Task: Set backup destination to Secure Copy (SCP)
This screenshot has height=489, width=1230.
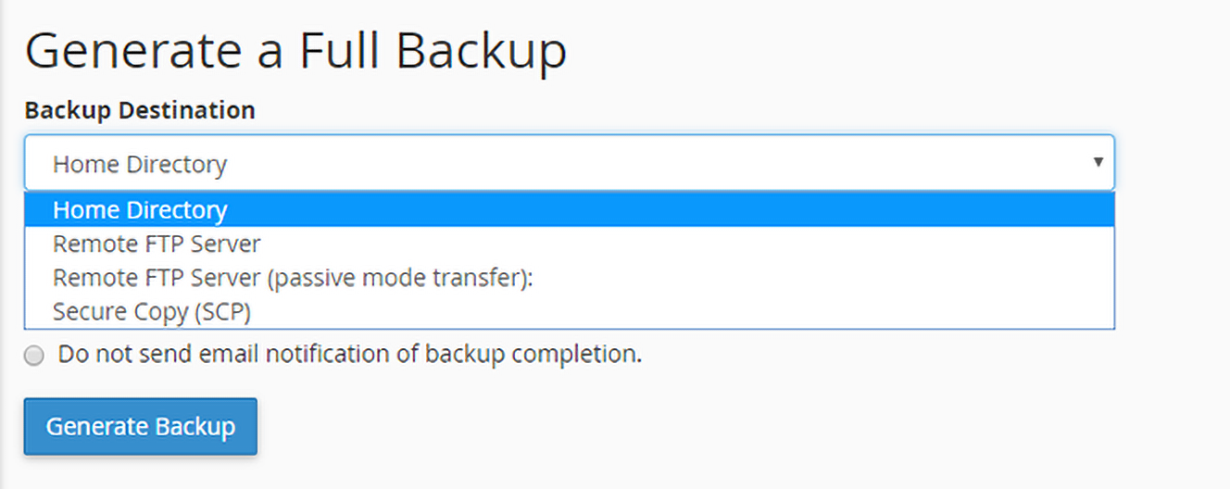Action: coord(151,312)
